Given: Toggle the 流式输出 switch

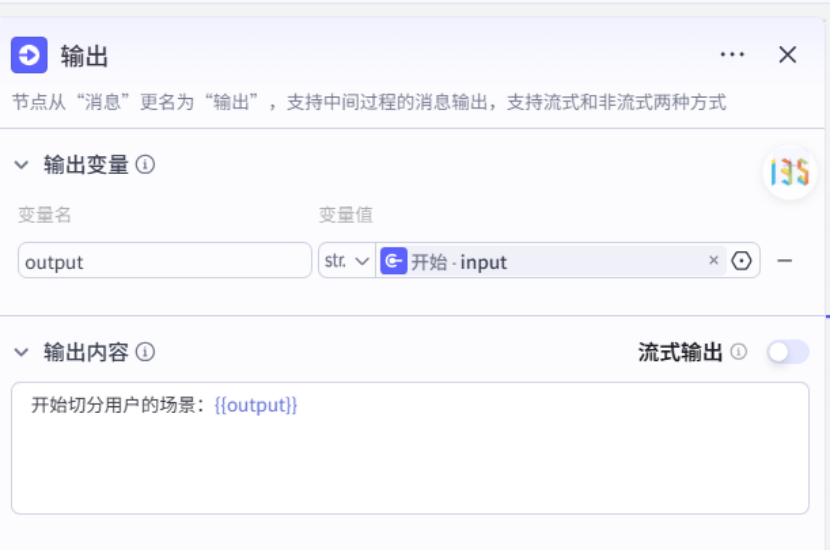Looking at the screenshot, I should [x=788, y=352].
